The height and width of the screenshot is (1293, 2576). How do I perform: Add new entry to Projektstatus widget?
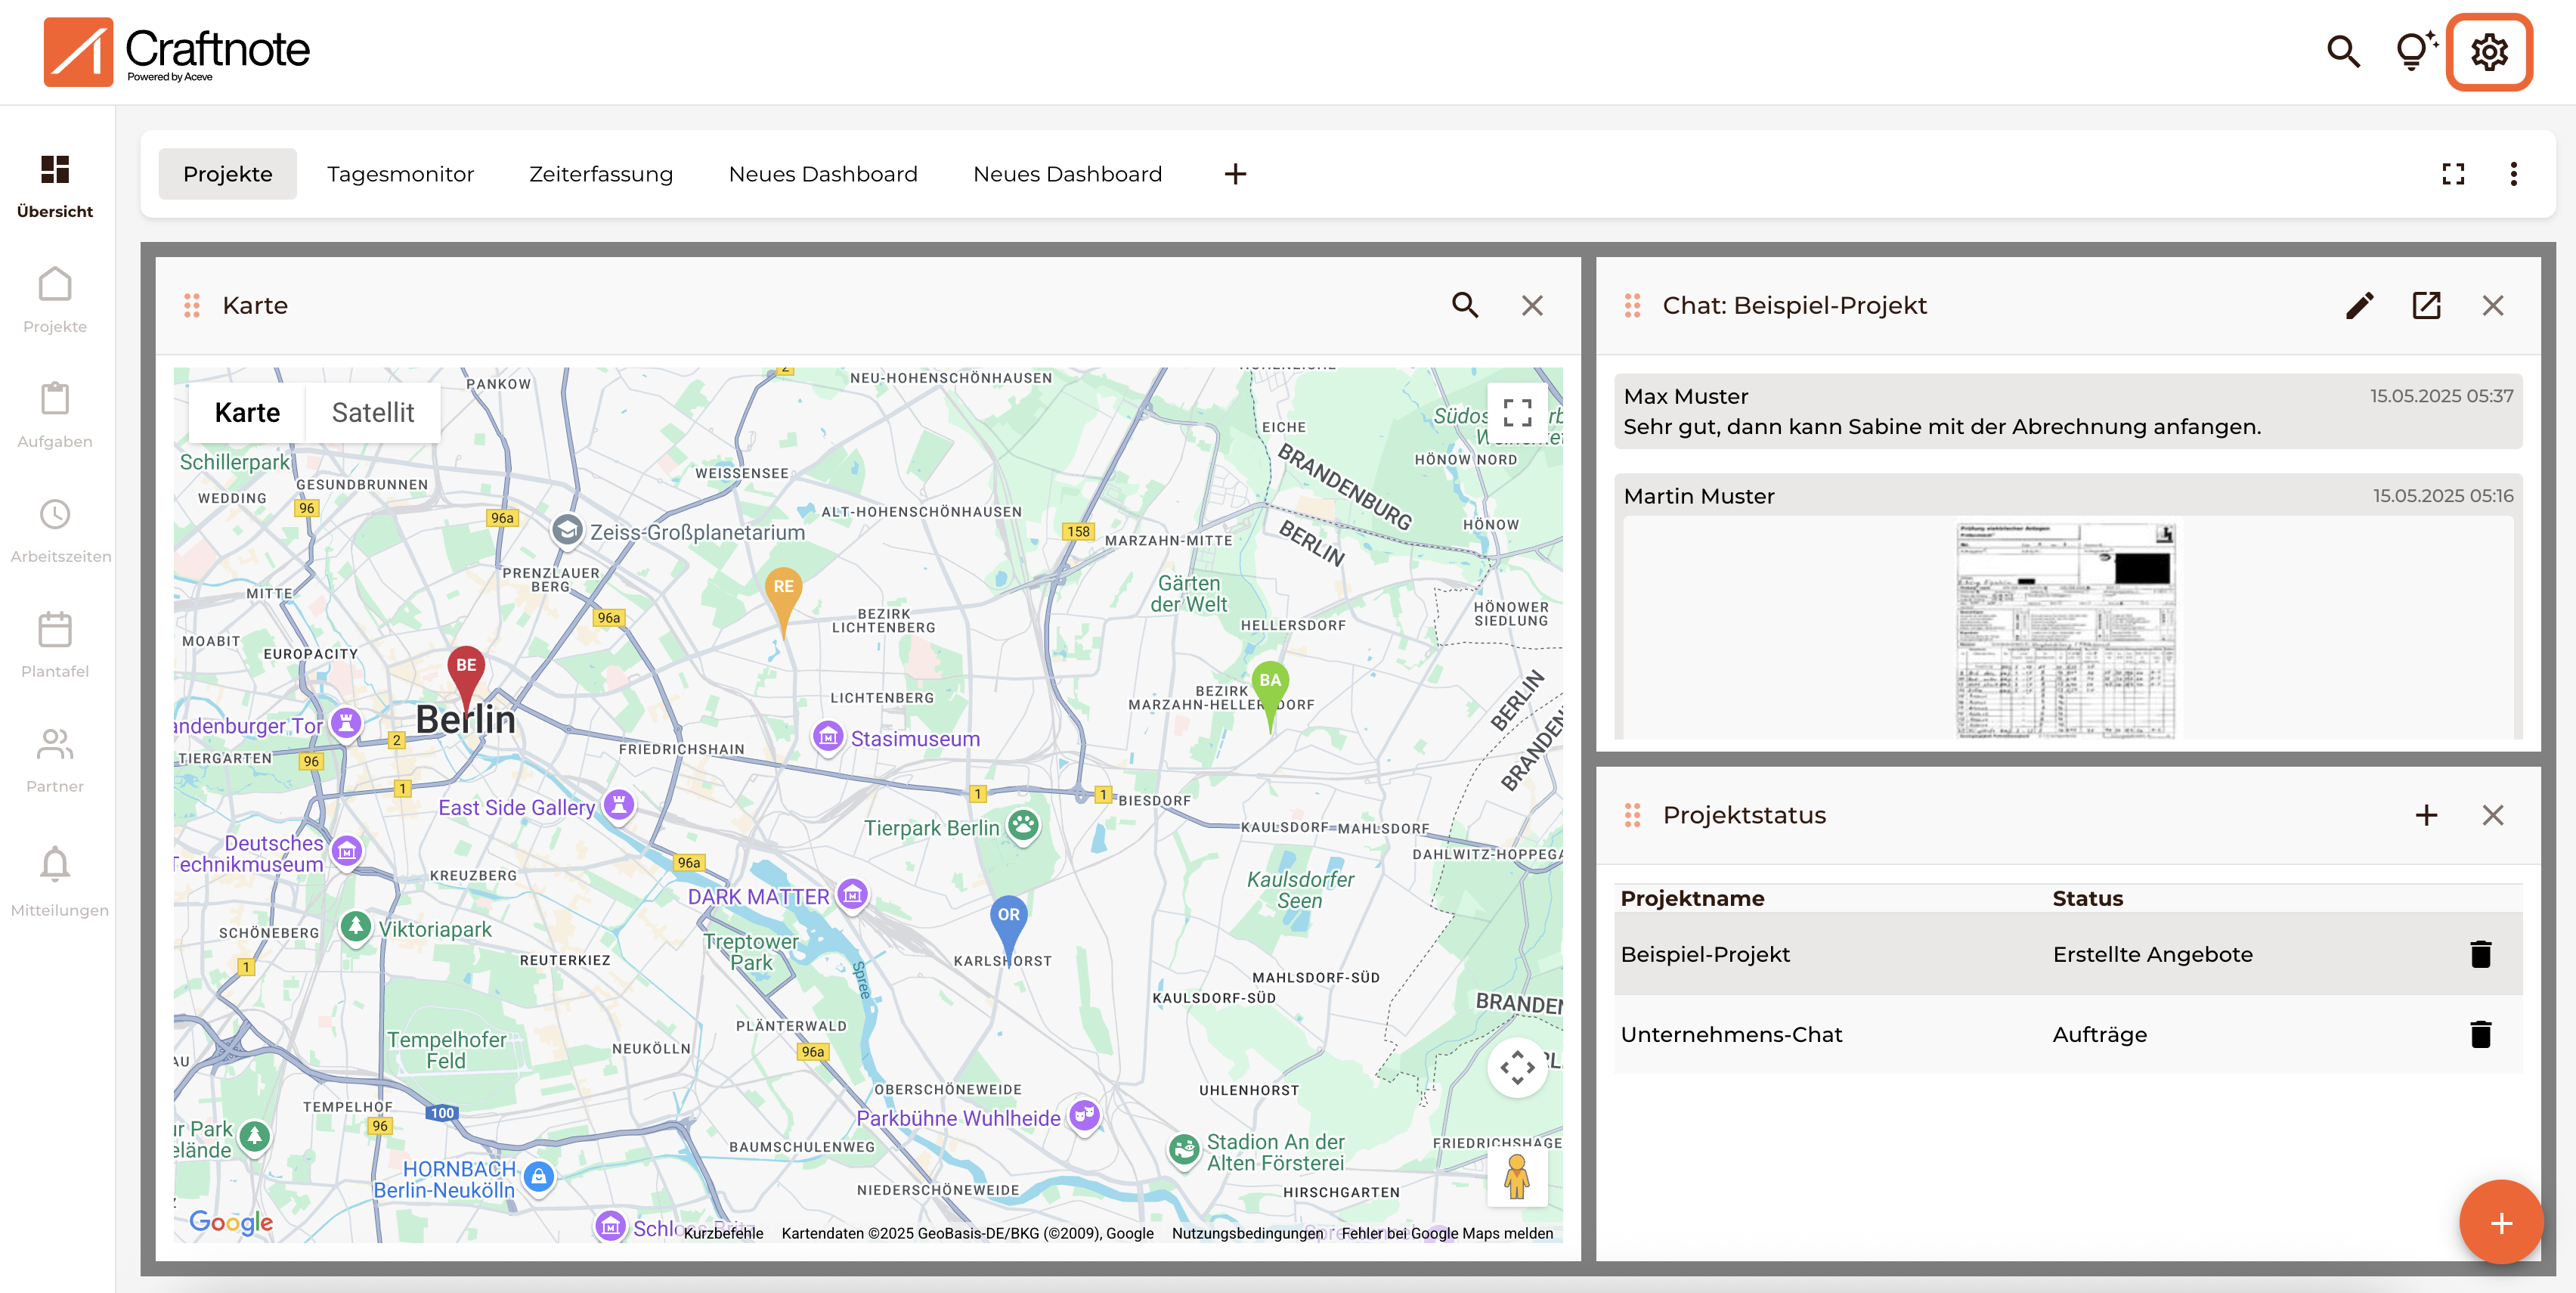(2426, 815)
